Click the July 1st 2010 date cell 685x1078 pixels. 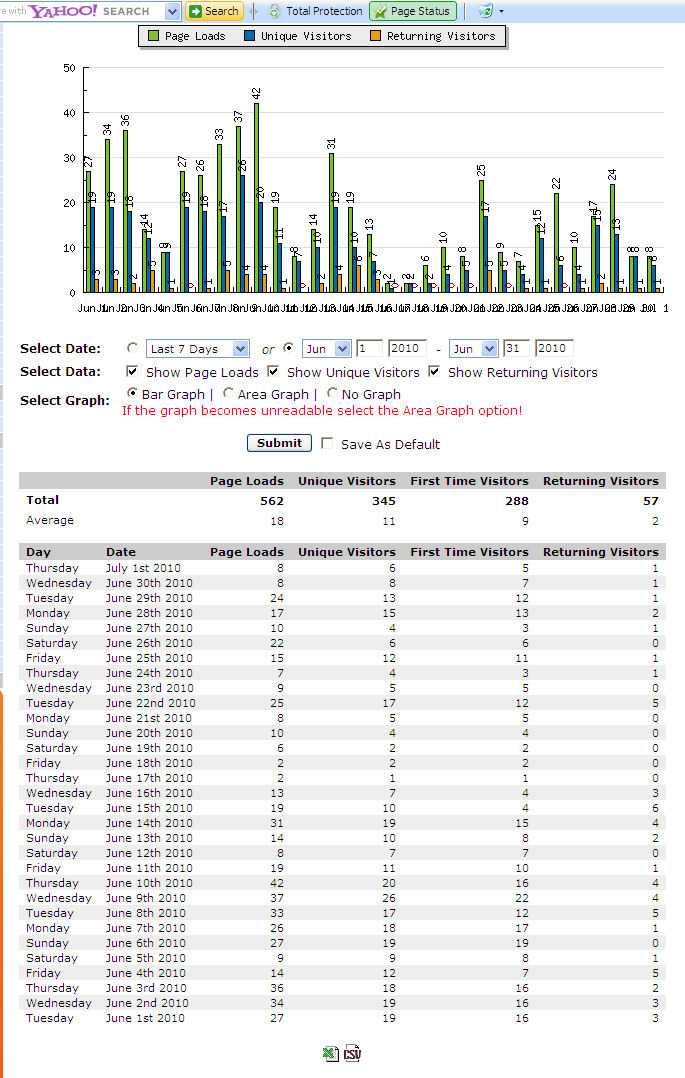pyautogui.click(x=143, y=568)
